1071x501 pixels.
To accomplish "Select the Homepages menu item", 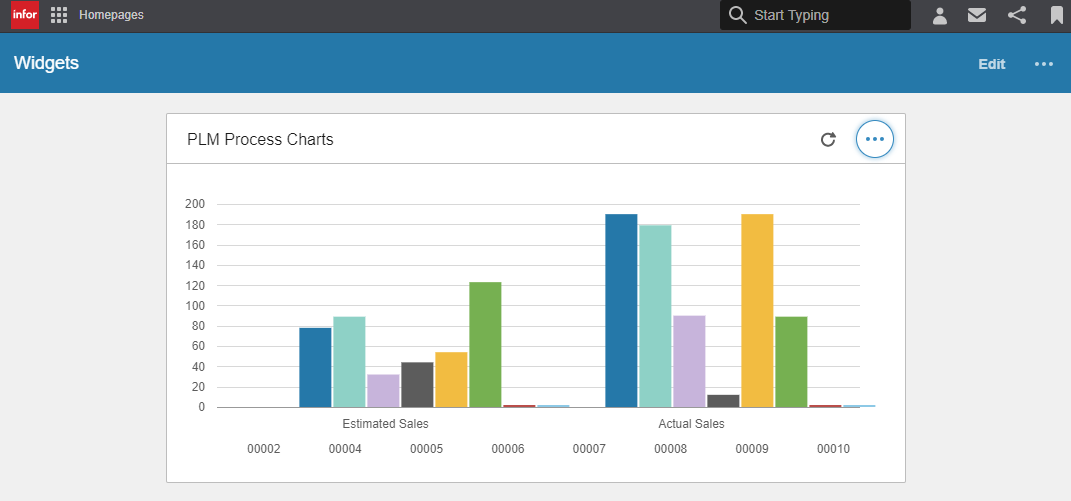I will 111,15.
